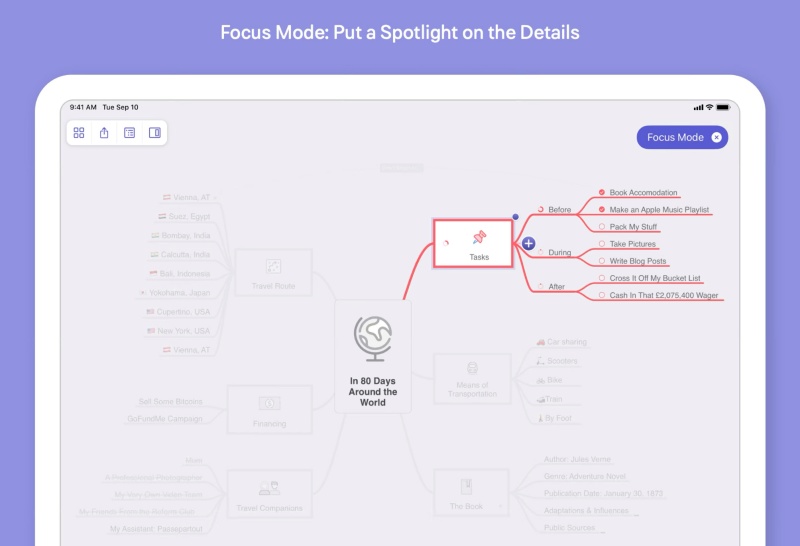Select the Travel Route node
This screenshot has height=546, width=800.
273,273
